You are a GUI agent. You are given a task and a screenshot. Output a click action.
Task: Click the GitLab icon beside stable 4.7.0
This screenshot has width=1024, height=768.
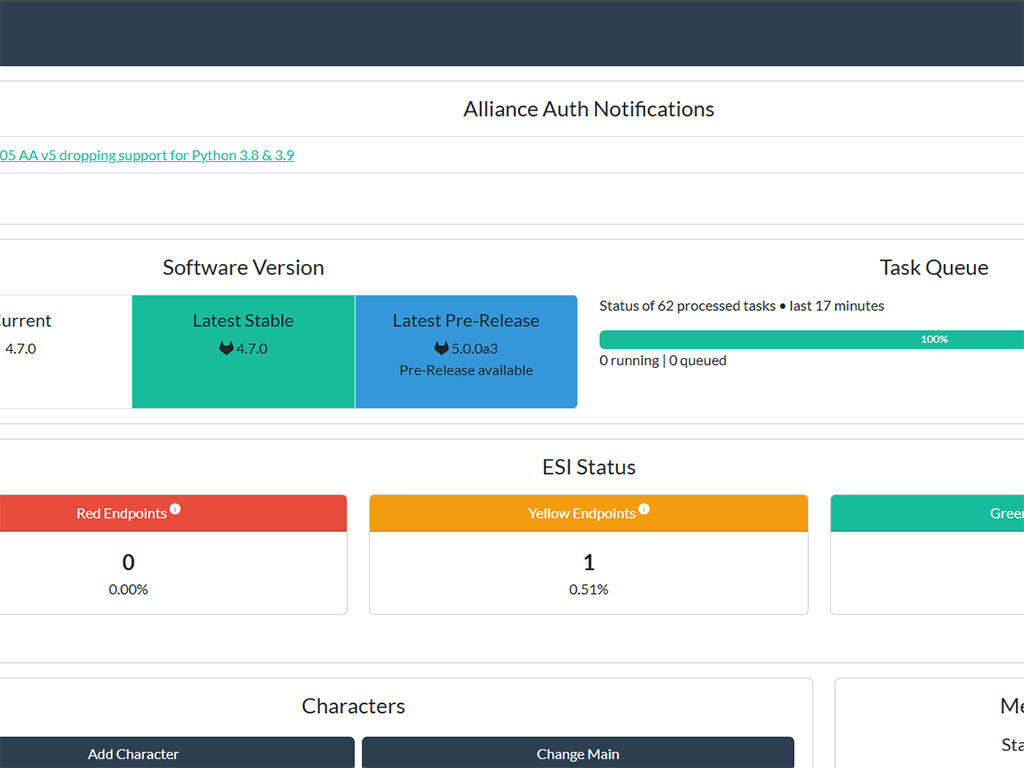[226, 348]
